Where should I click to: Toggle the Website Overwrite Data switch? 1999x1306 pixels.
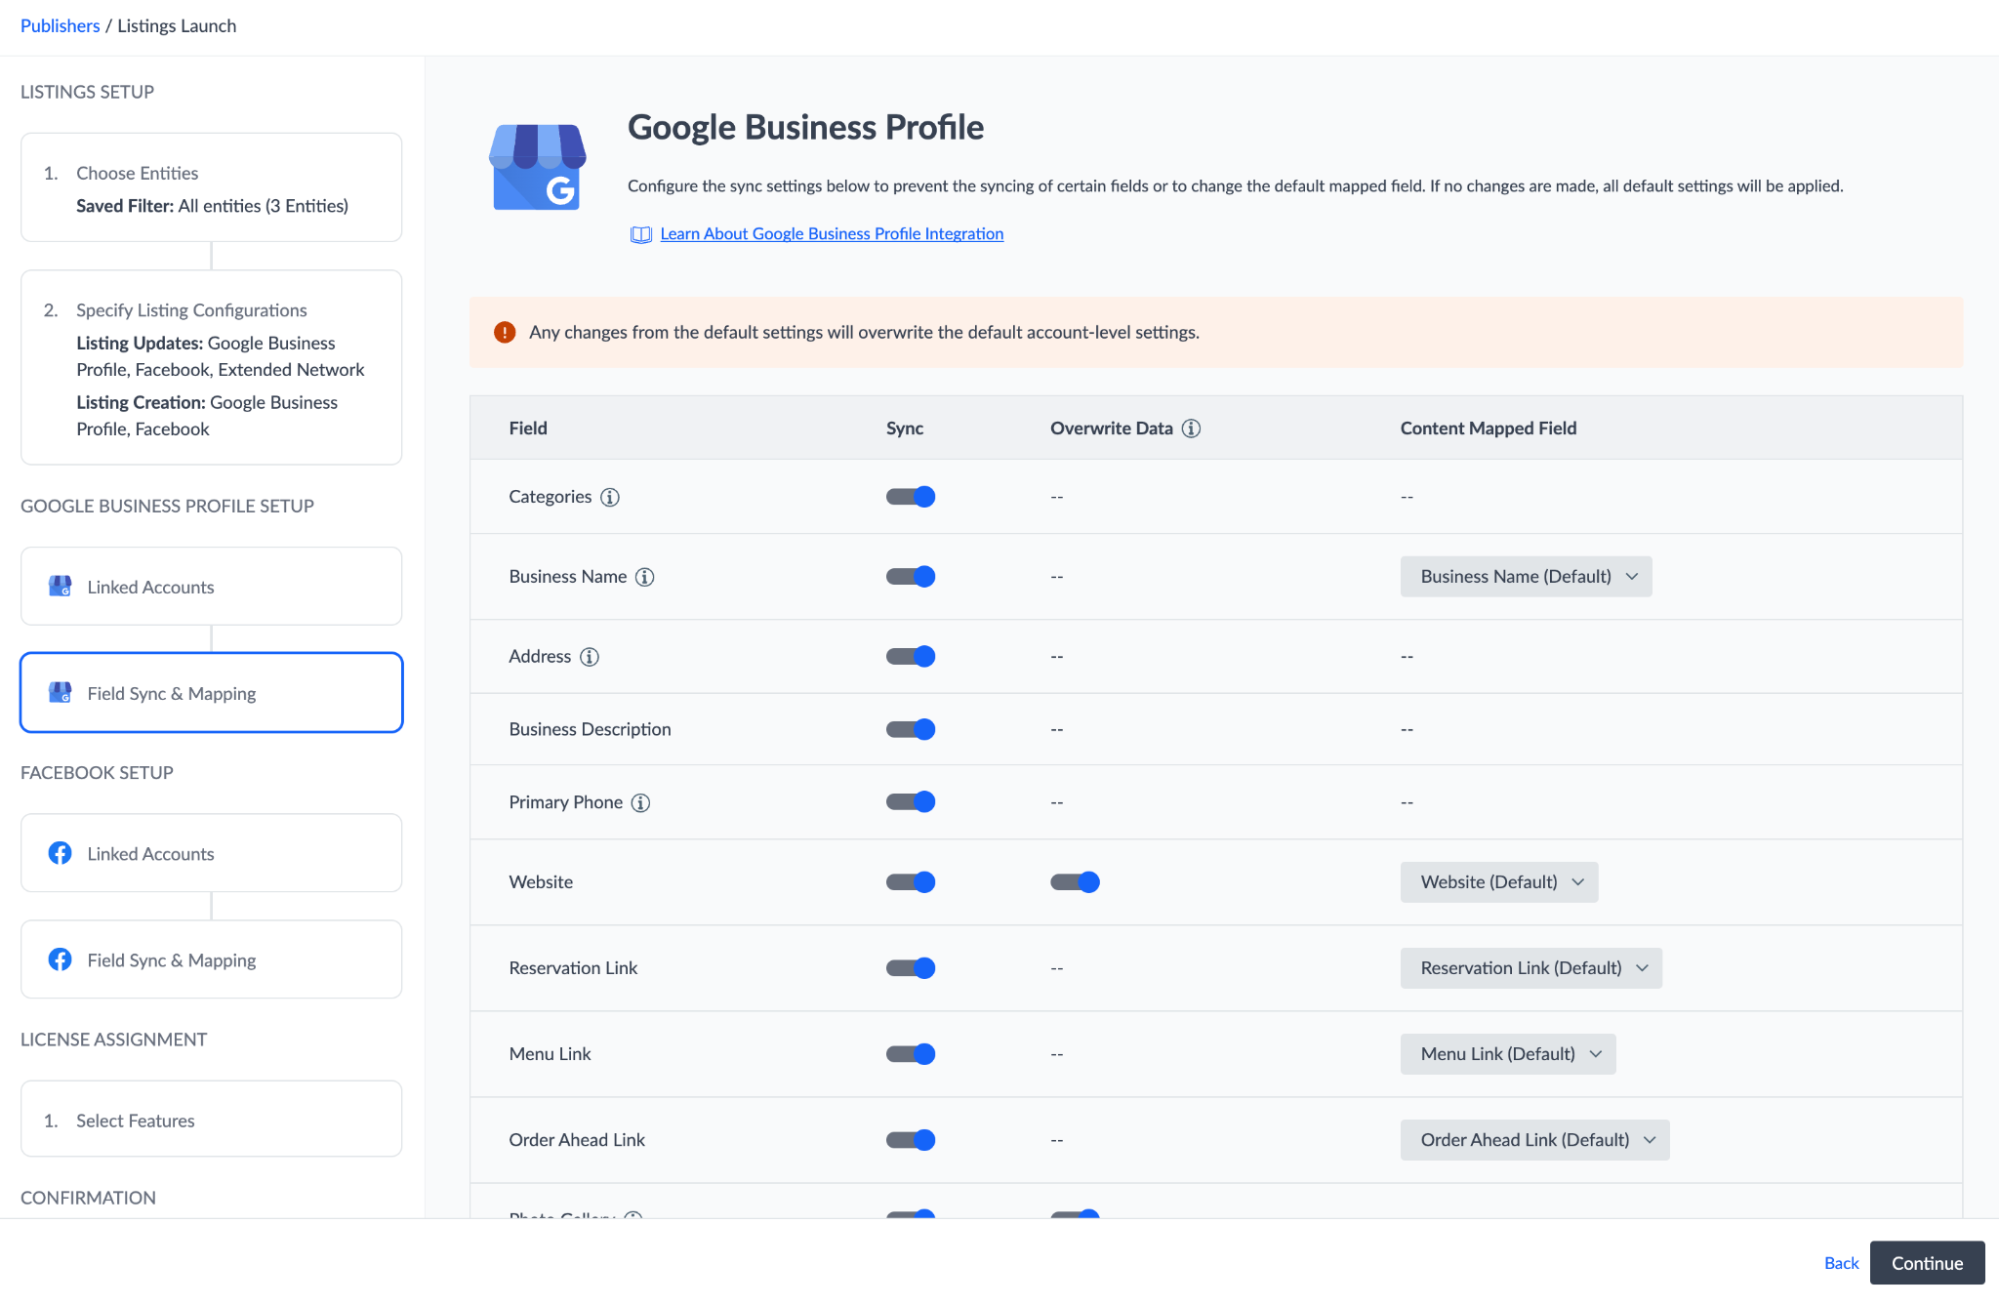(1075, 882)
